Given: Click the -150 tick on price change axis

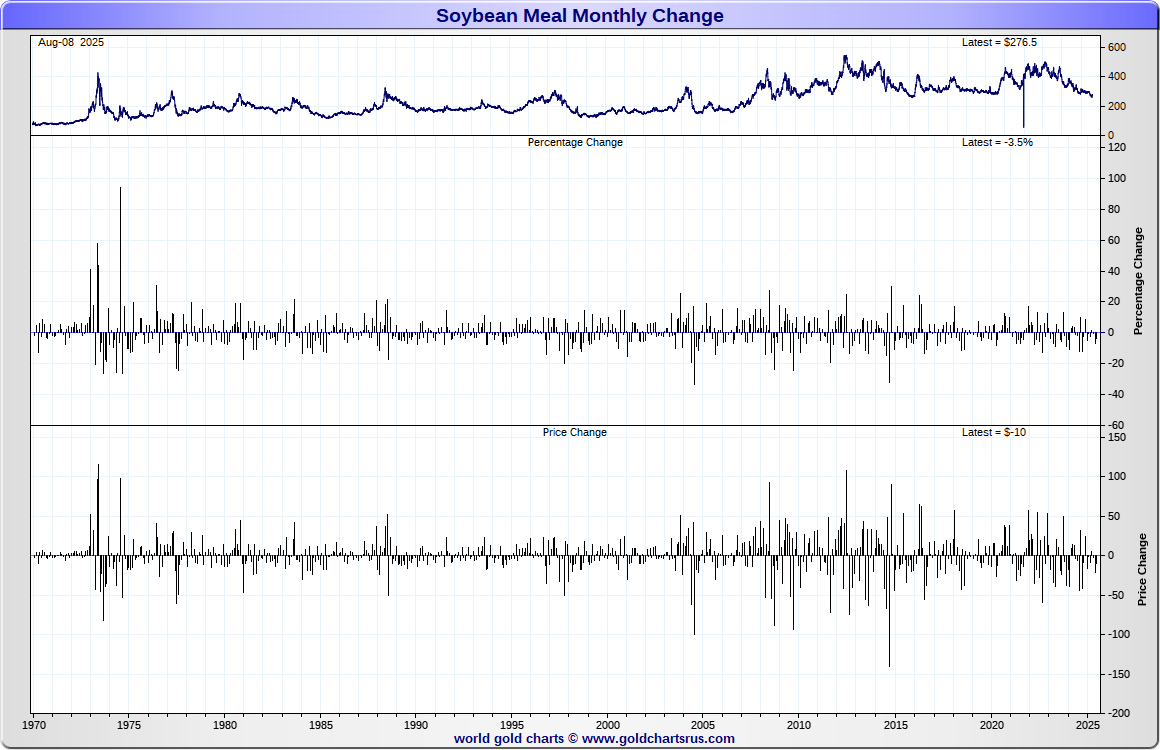Looking at the screenshot, I should 1118,674.
